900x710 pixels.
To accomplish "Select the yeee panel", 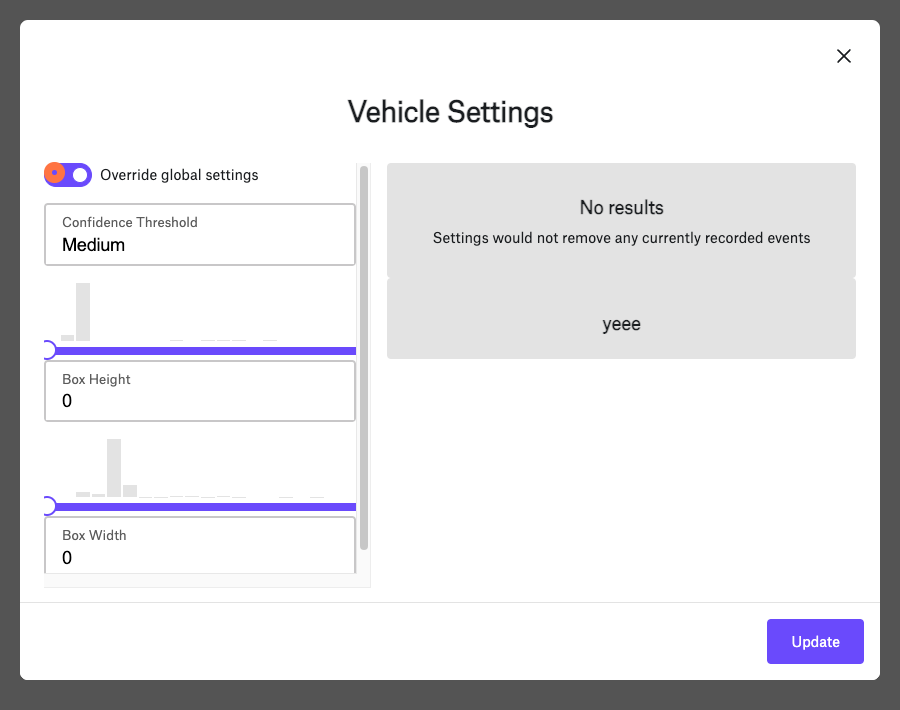I will [621, 319].
